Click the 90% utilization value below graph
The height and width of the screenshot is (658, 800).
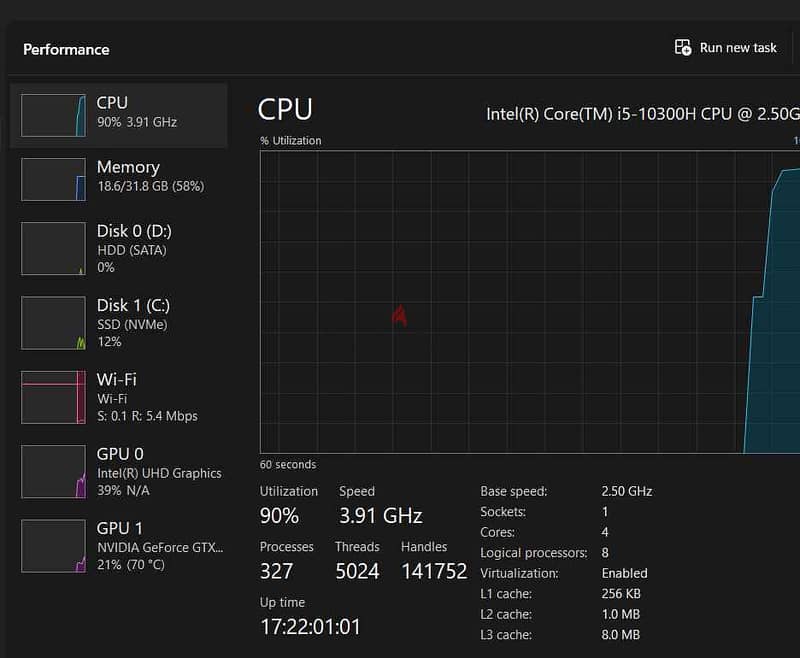pyautogui.click(x=279, y=516)
